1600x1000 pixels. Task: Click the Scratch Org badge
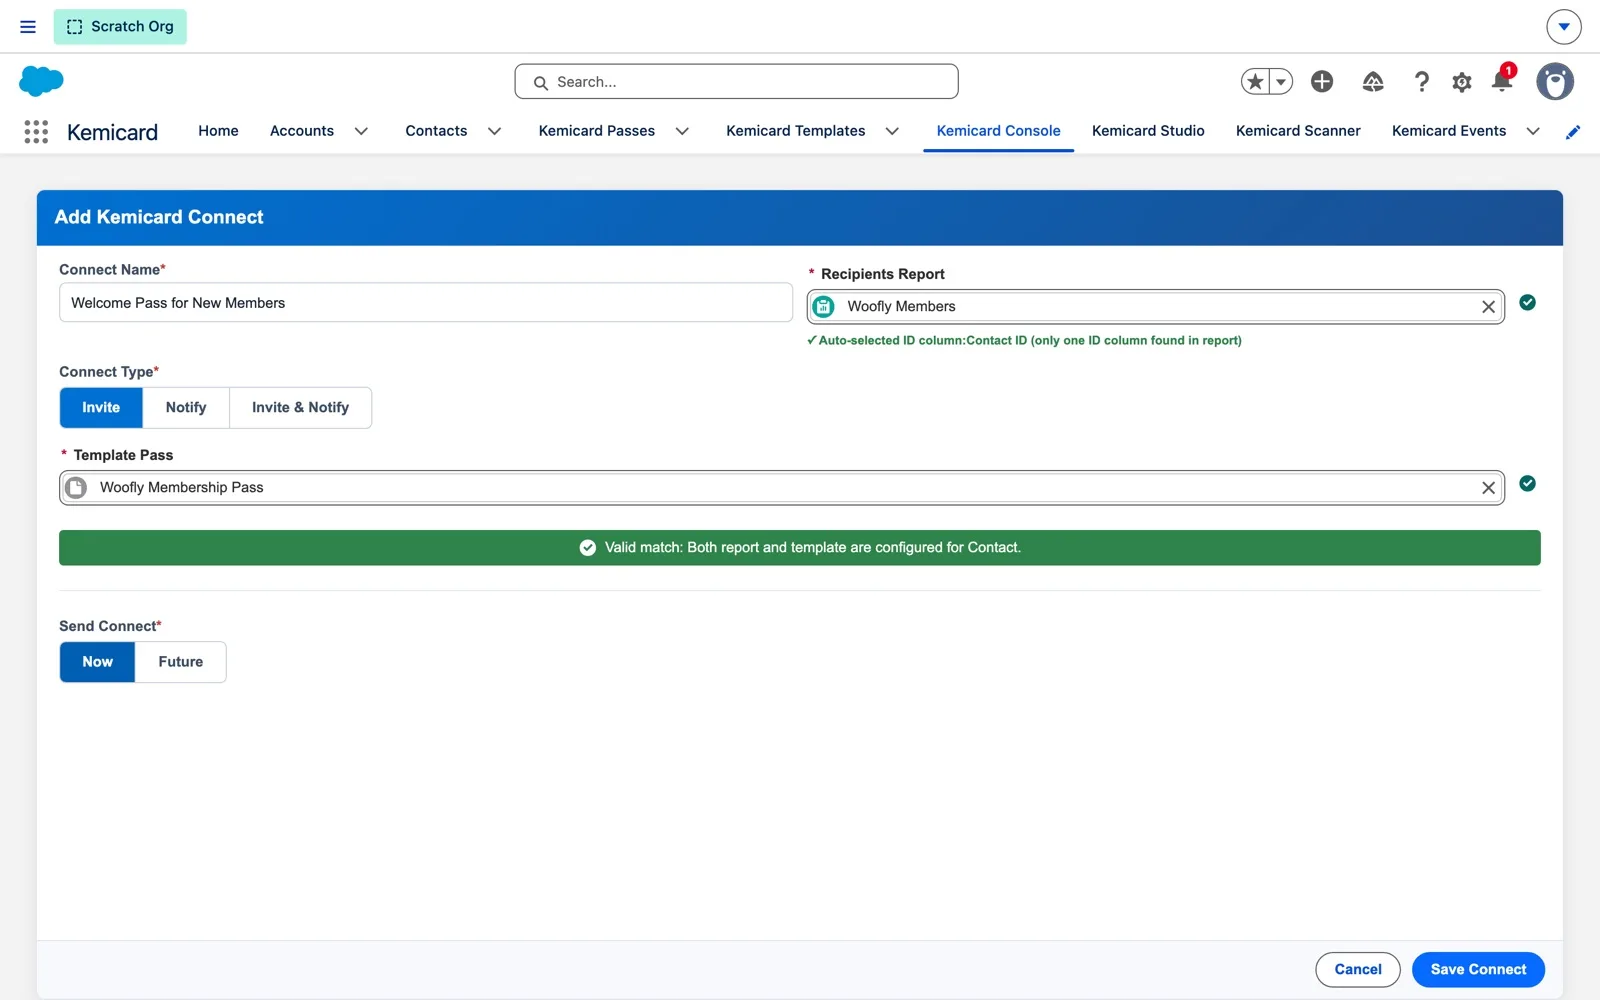[120, 27]
